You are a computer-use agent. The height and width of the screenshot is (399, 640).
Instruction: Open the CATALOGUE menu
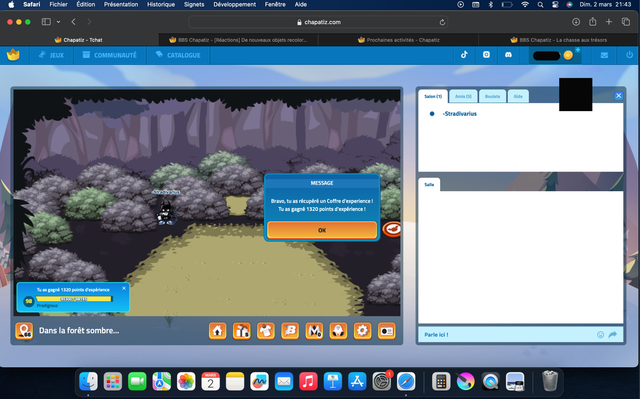tap(178, 55)
